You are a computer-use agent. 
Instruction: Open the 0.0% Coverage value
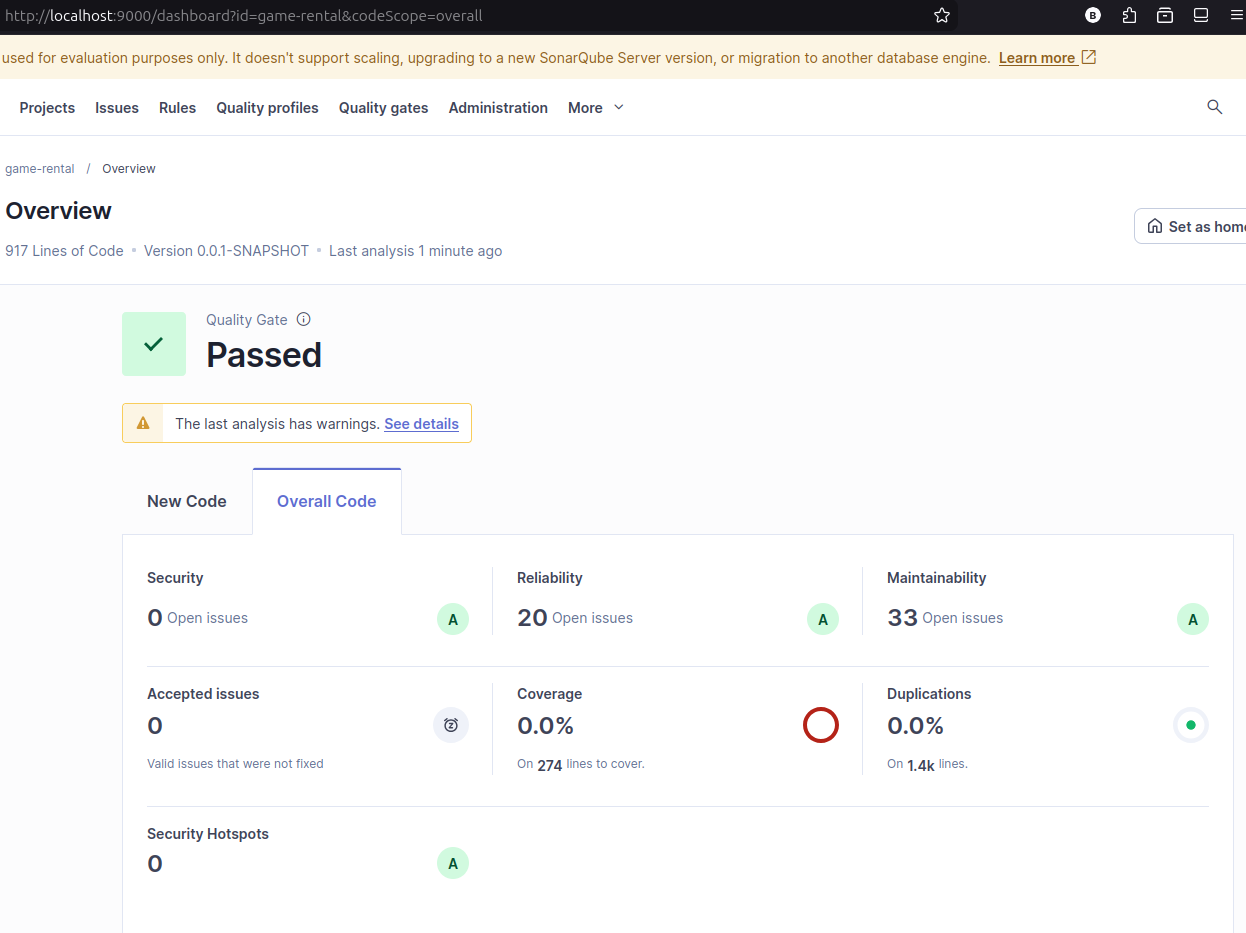tap(546, 725)
